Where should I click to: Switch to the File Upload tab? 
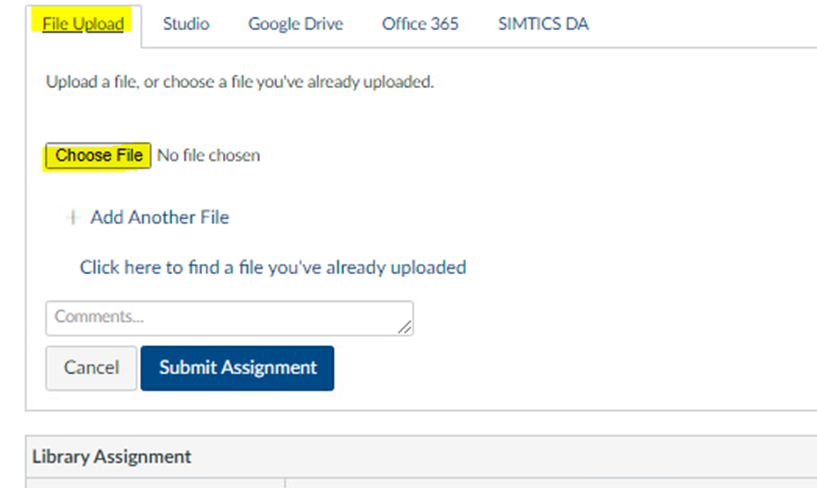[x=83, y=24]
